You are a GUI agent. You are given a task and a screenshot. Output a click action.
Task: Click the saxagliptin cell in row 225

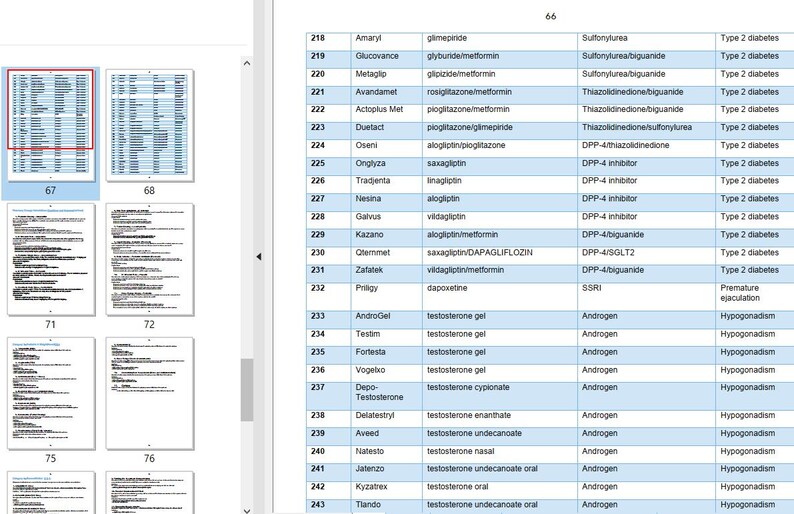(499, 167)
